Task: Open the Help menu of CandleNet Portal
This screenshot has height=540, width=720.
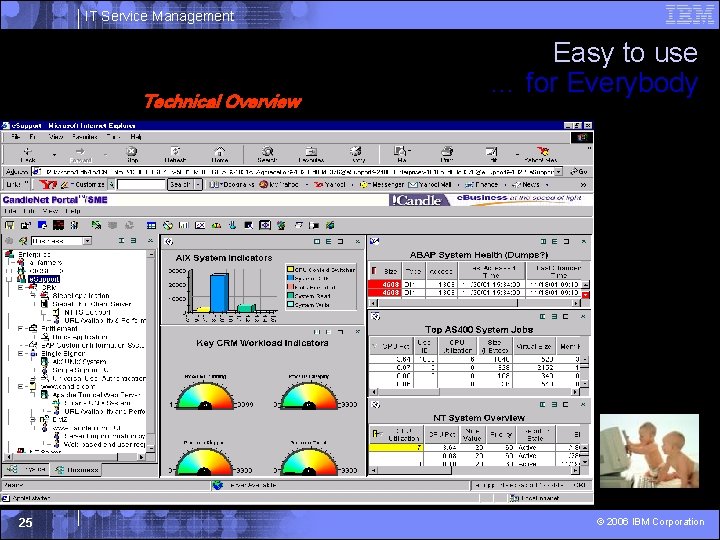Action: [73, 211]
